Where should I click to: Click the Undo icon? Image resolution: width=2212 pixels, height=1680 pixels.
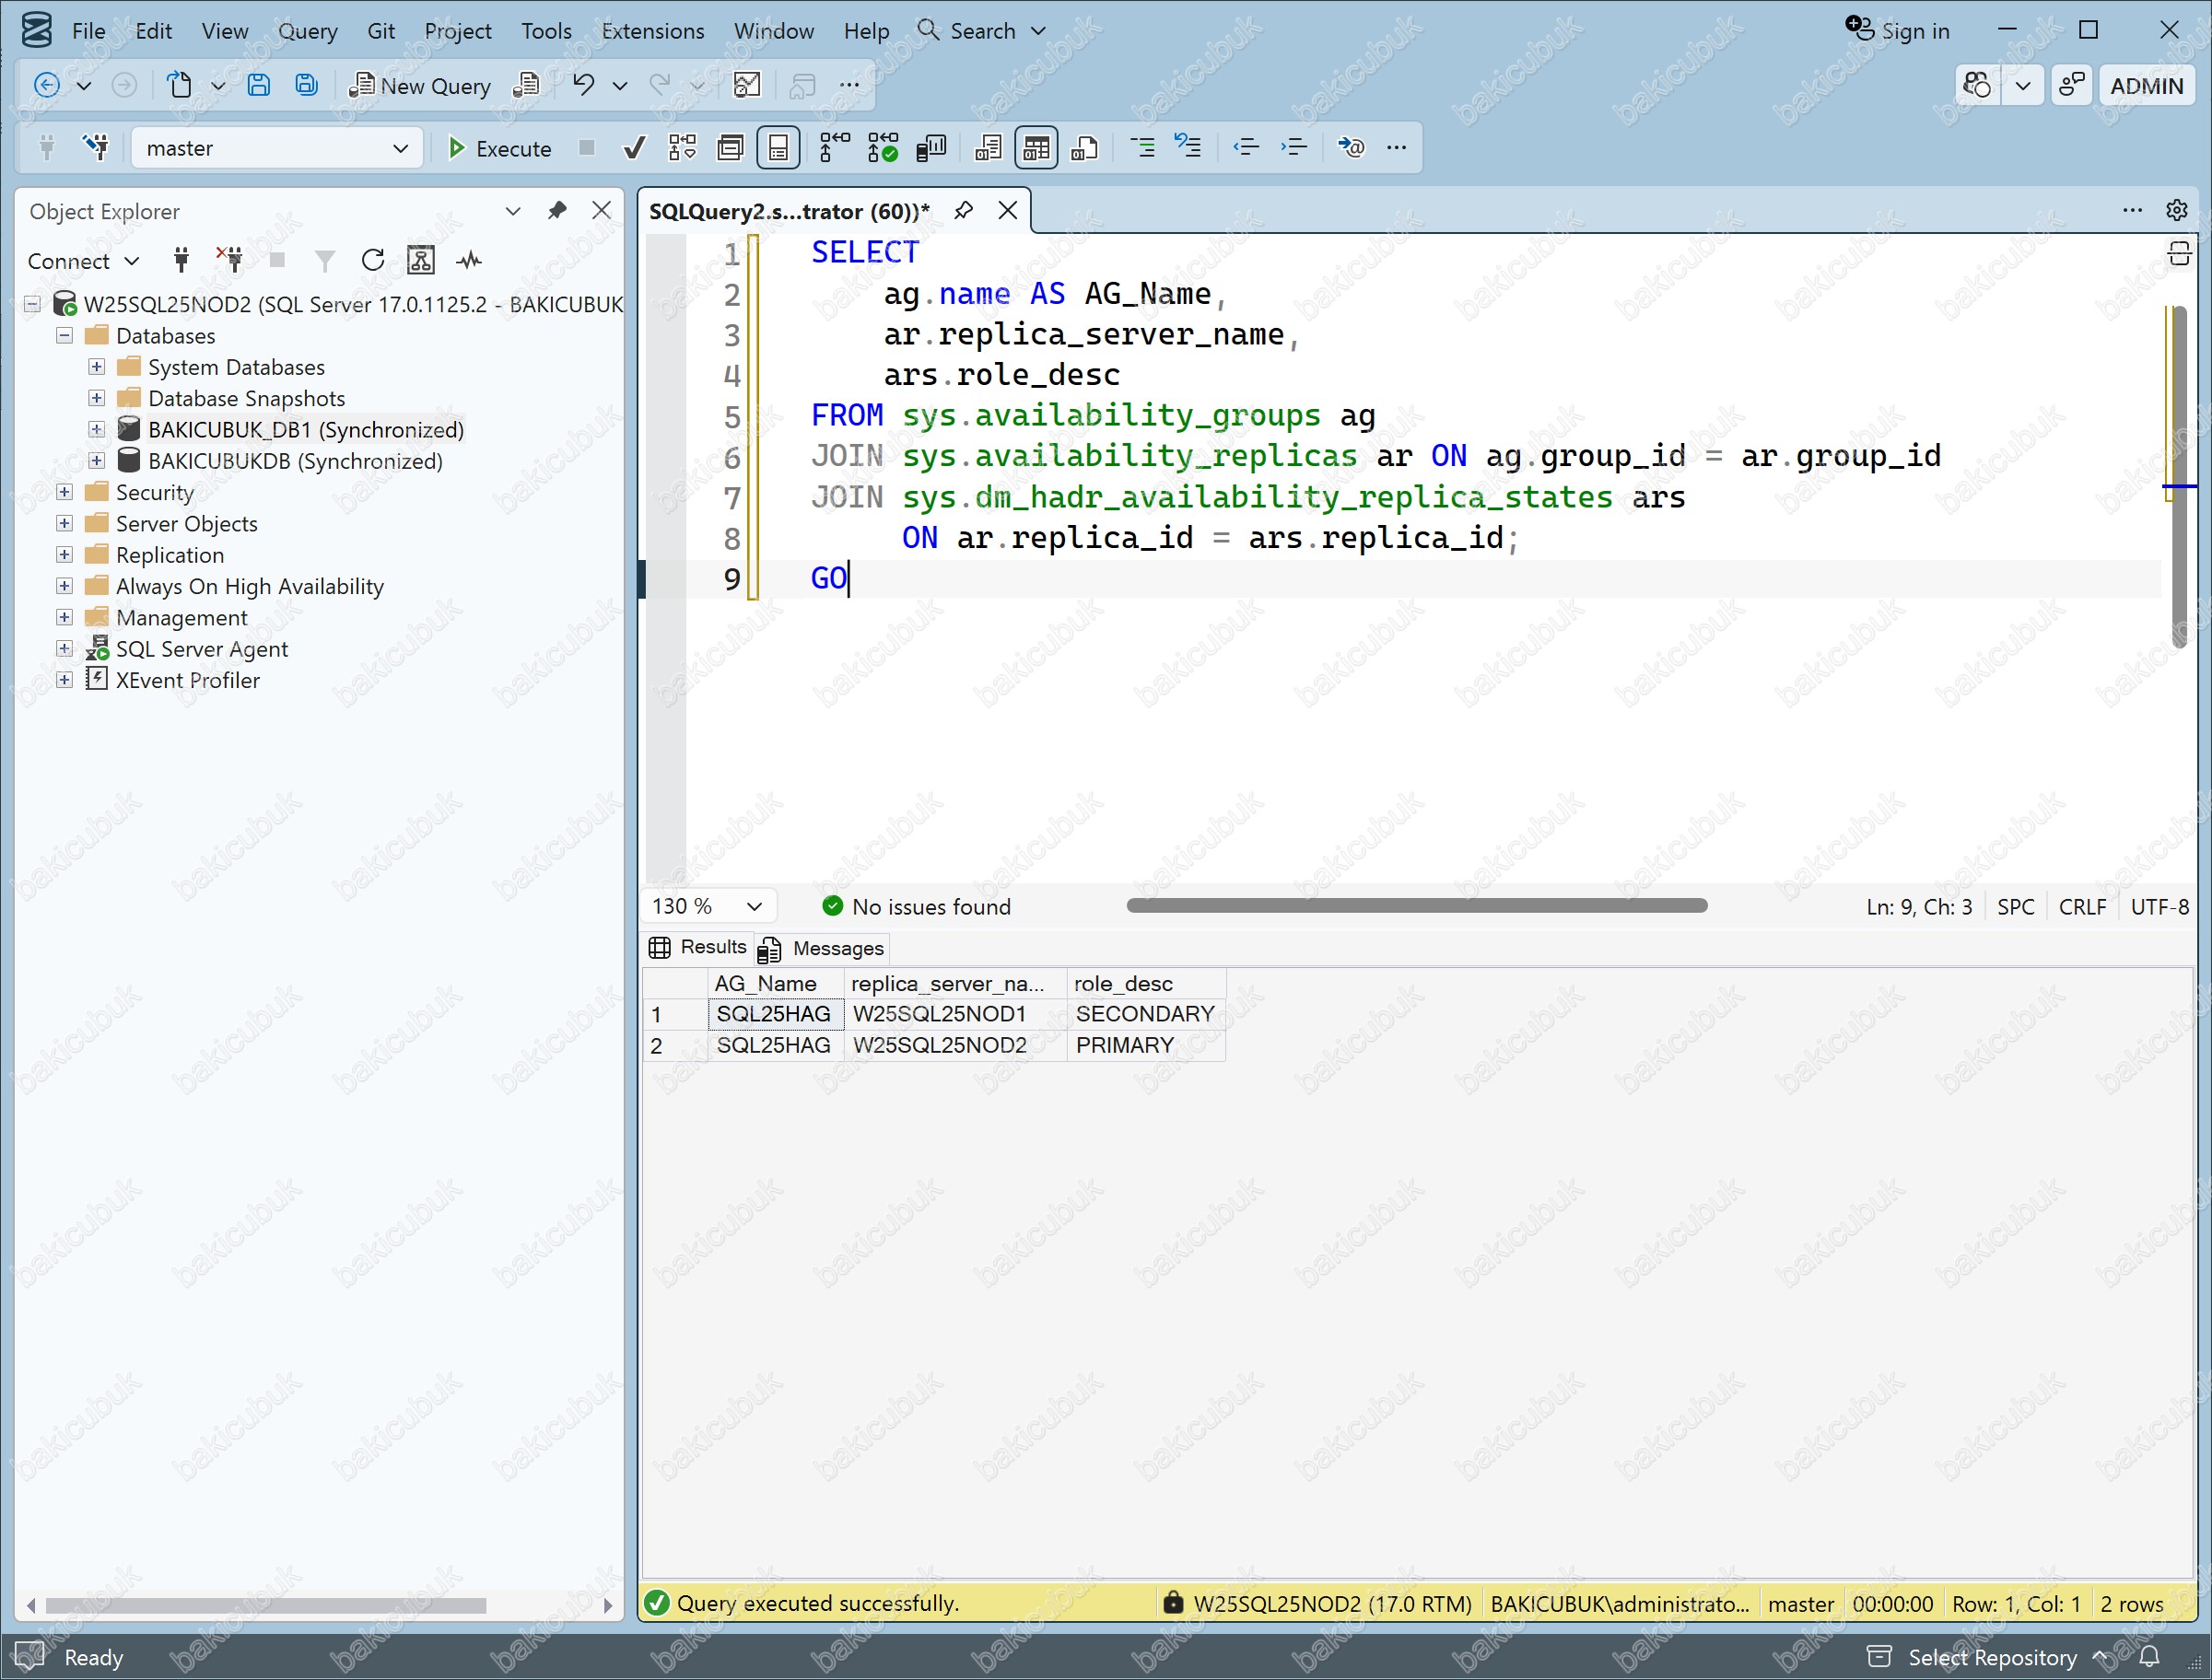583,86
